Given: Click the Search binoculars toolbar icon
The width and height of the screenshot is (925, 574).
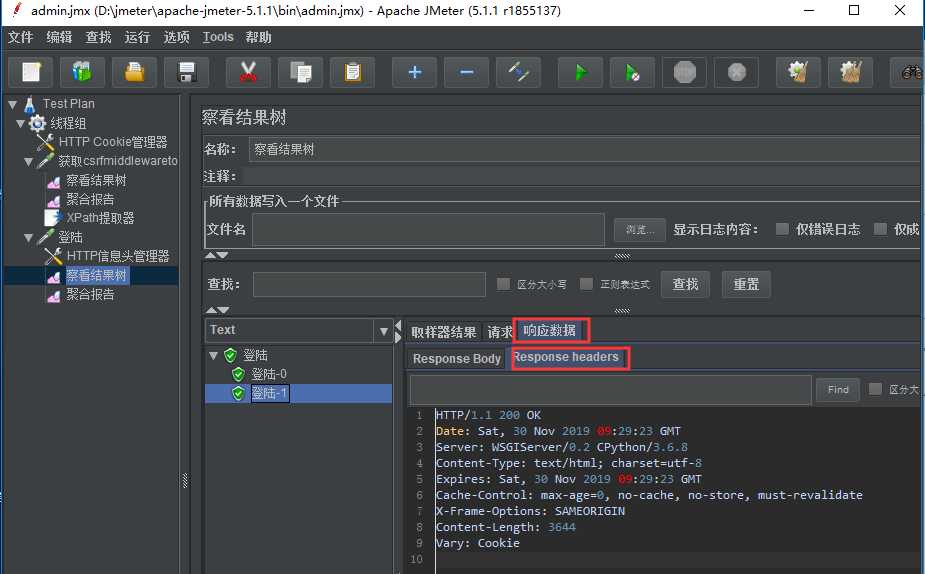Looking at the screenshot, I should click(x=908, y=73).
